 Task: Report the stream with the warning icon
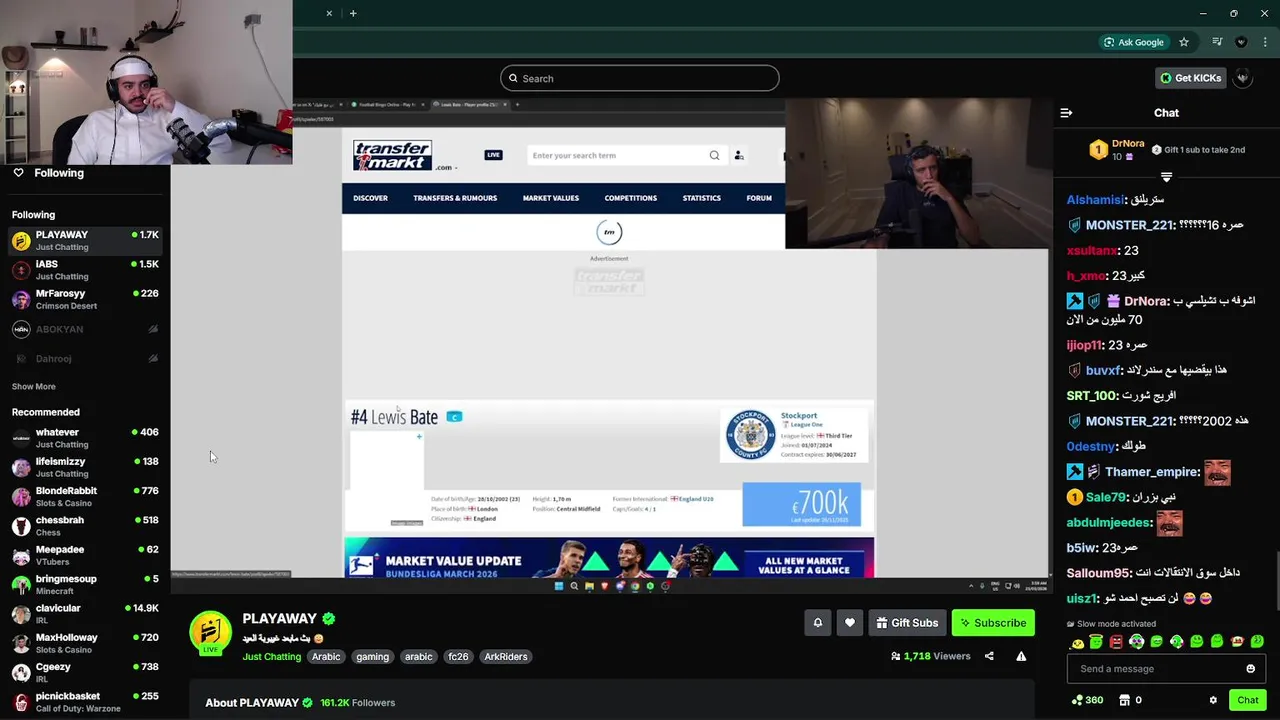click(1021, 656)
